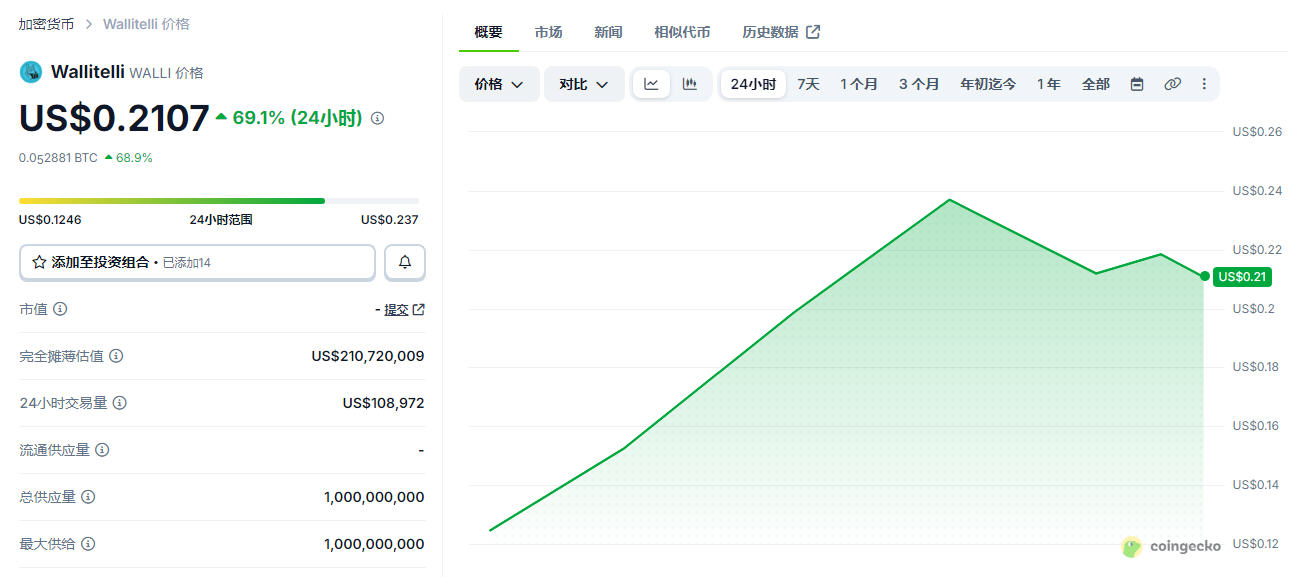1295x577 pixels.
Task: Open the 市场 tab
Action: (548, 32)
